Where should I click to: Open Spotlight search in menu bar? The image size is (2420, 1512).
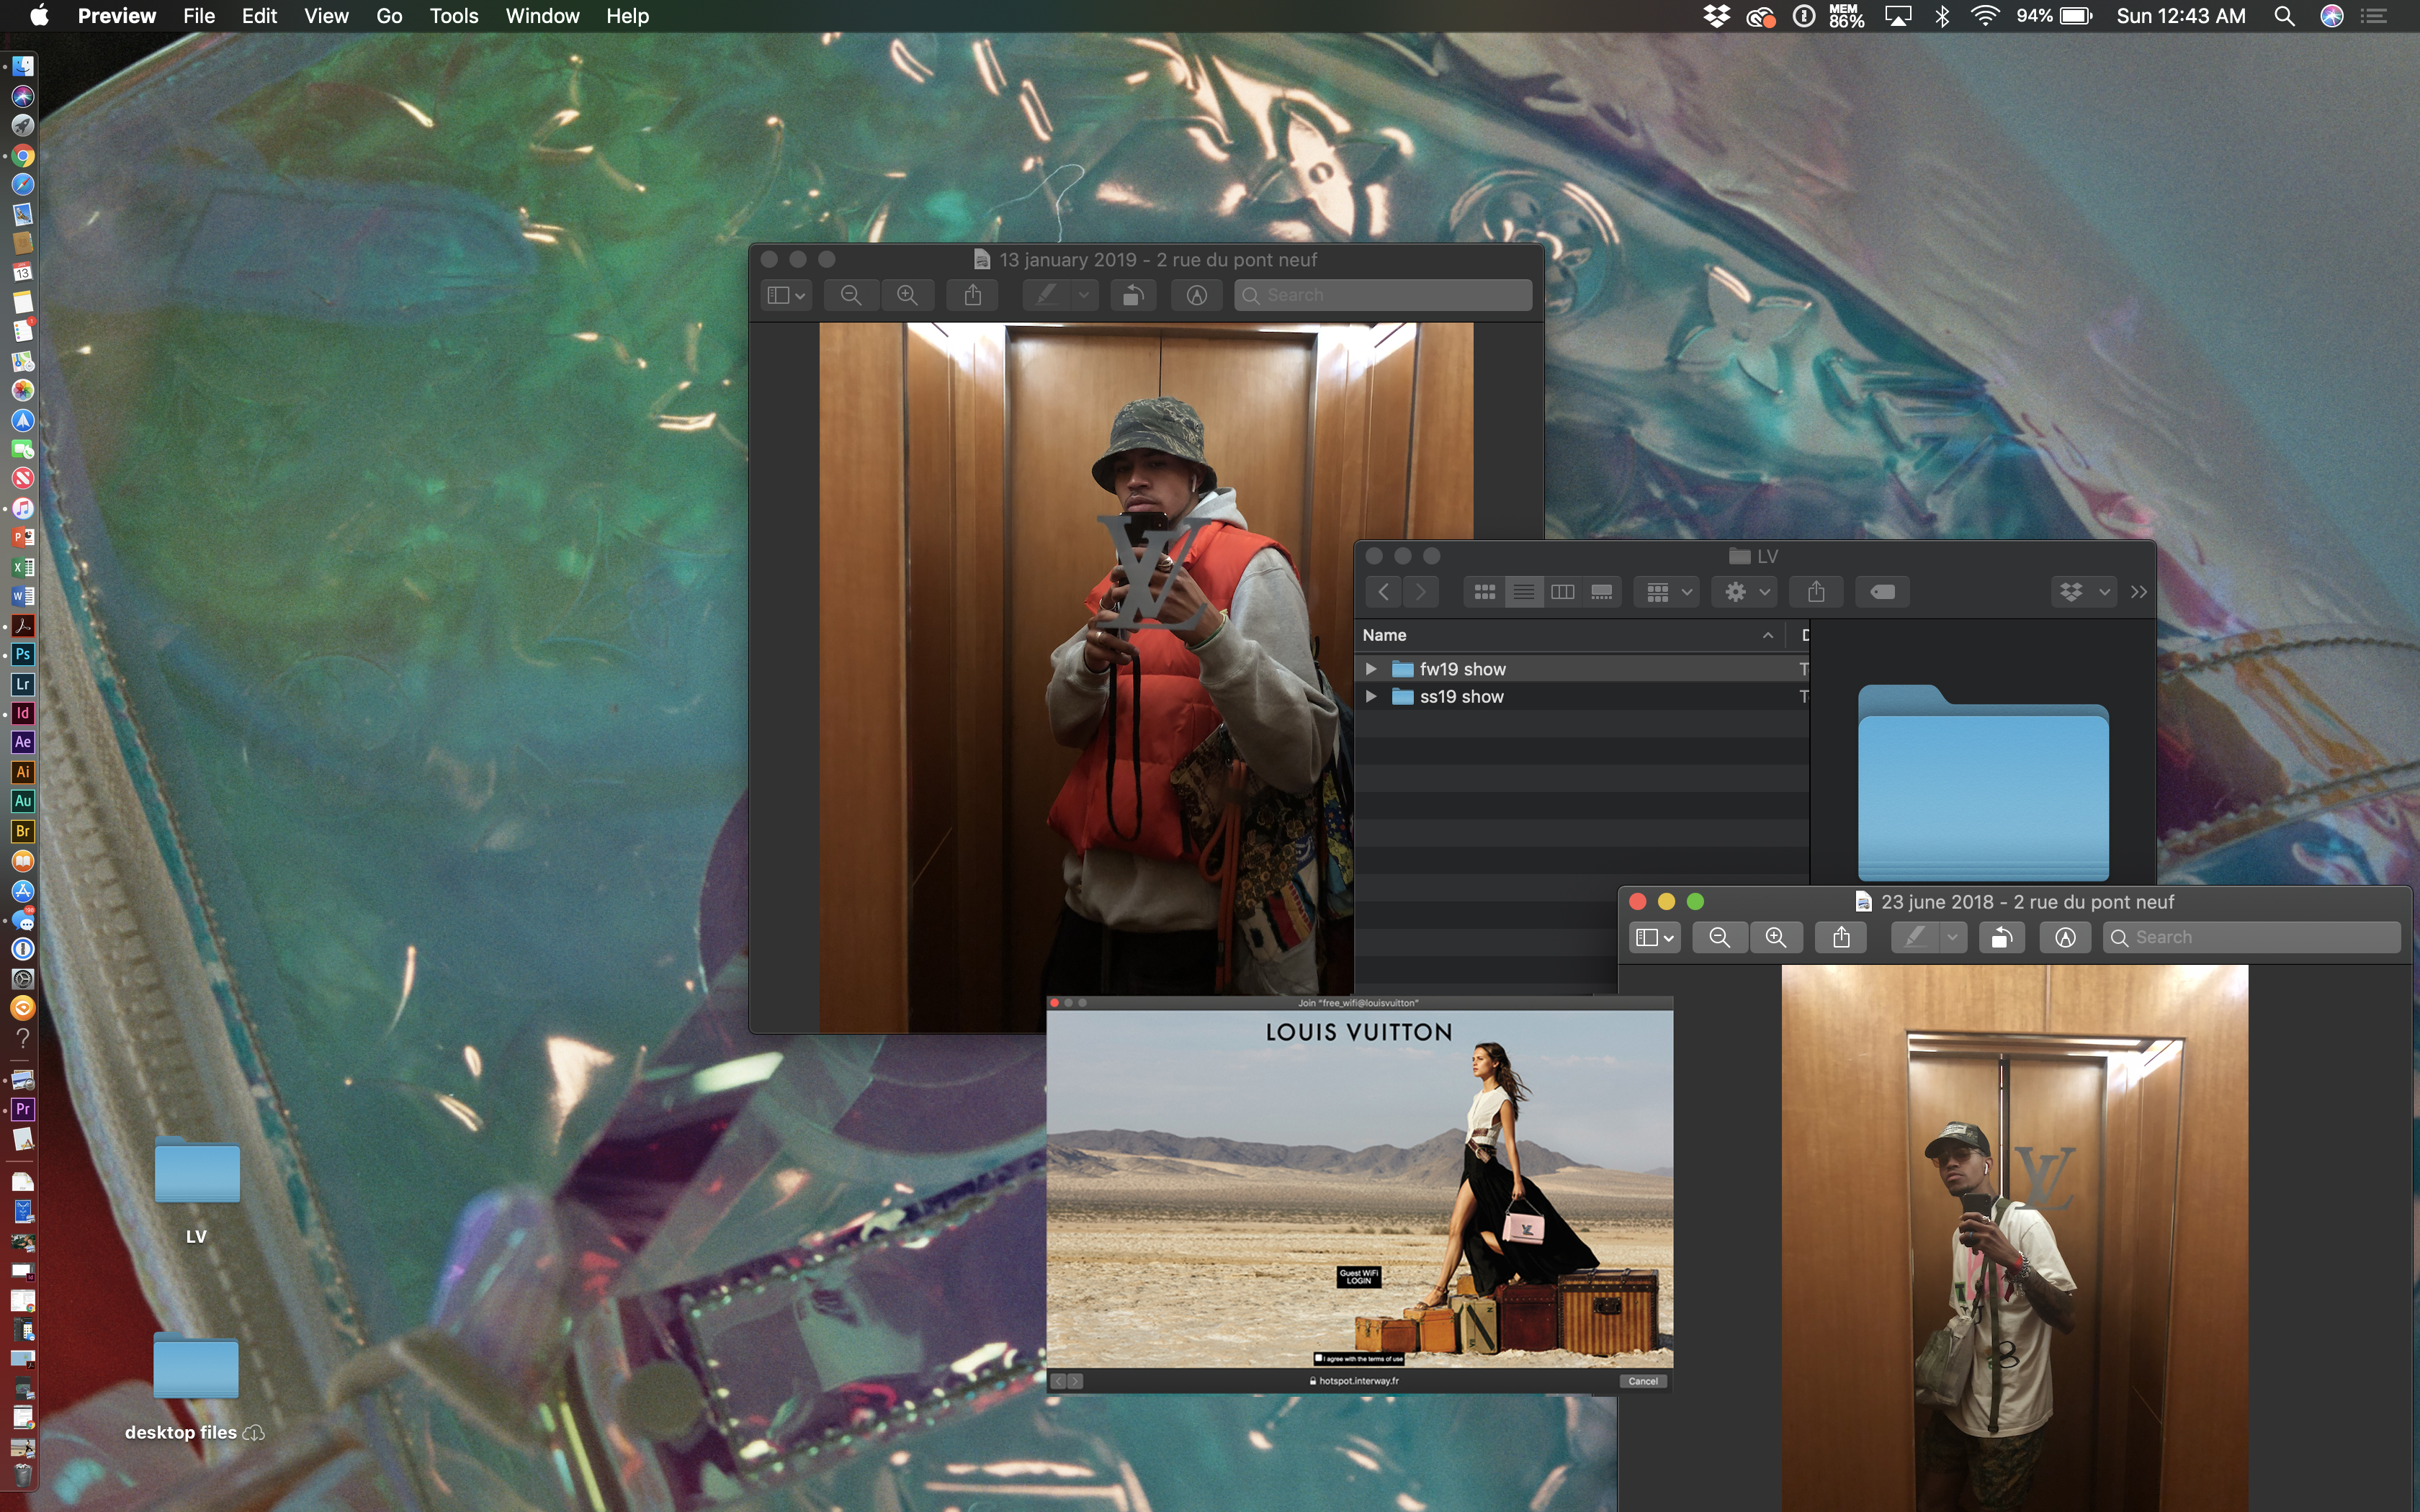(x=2284, y=16)
